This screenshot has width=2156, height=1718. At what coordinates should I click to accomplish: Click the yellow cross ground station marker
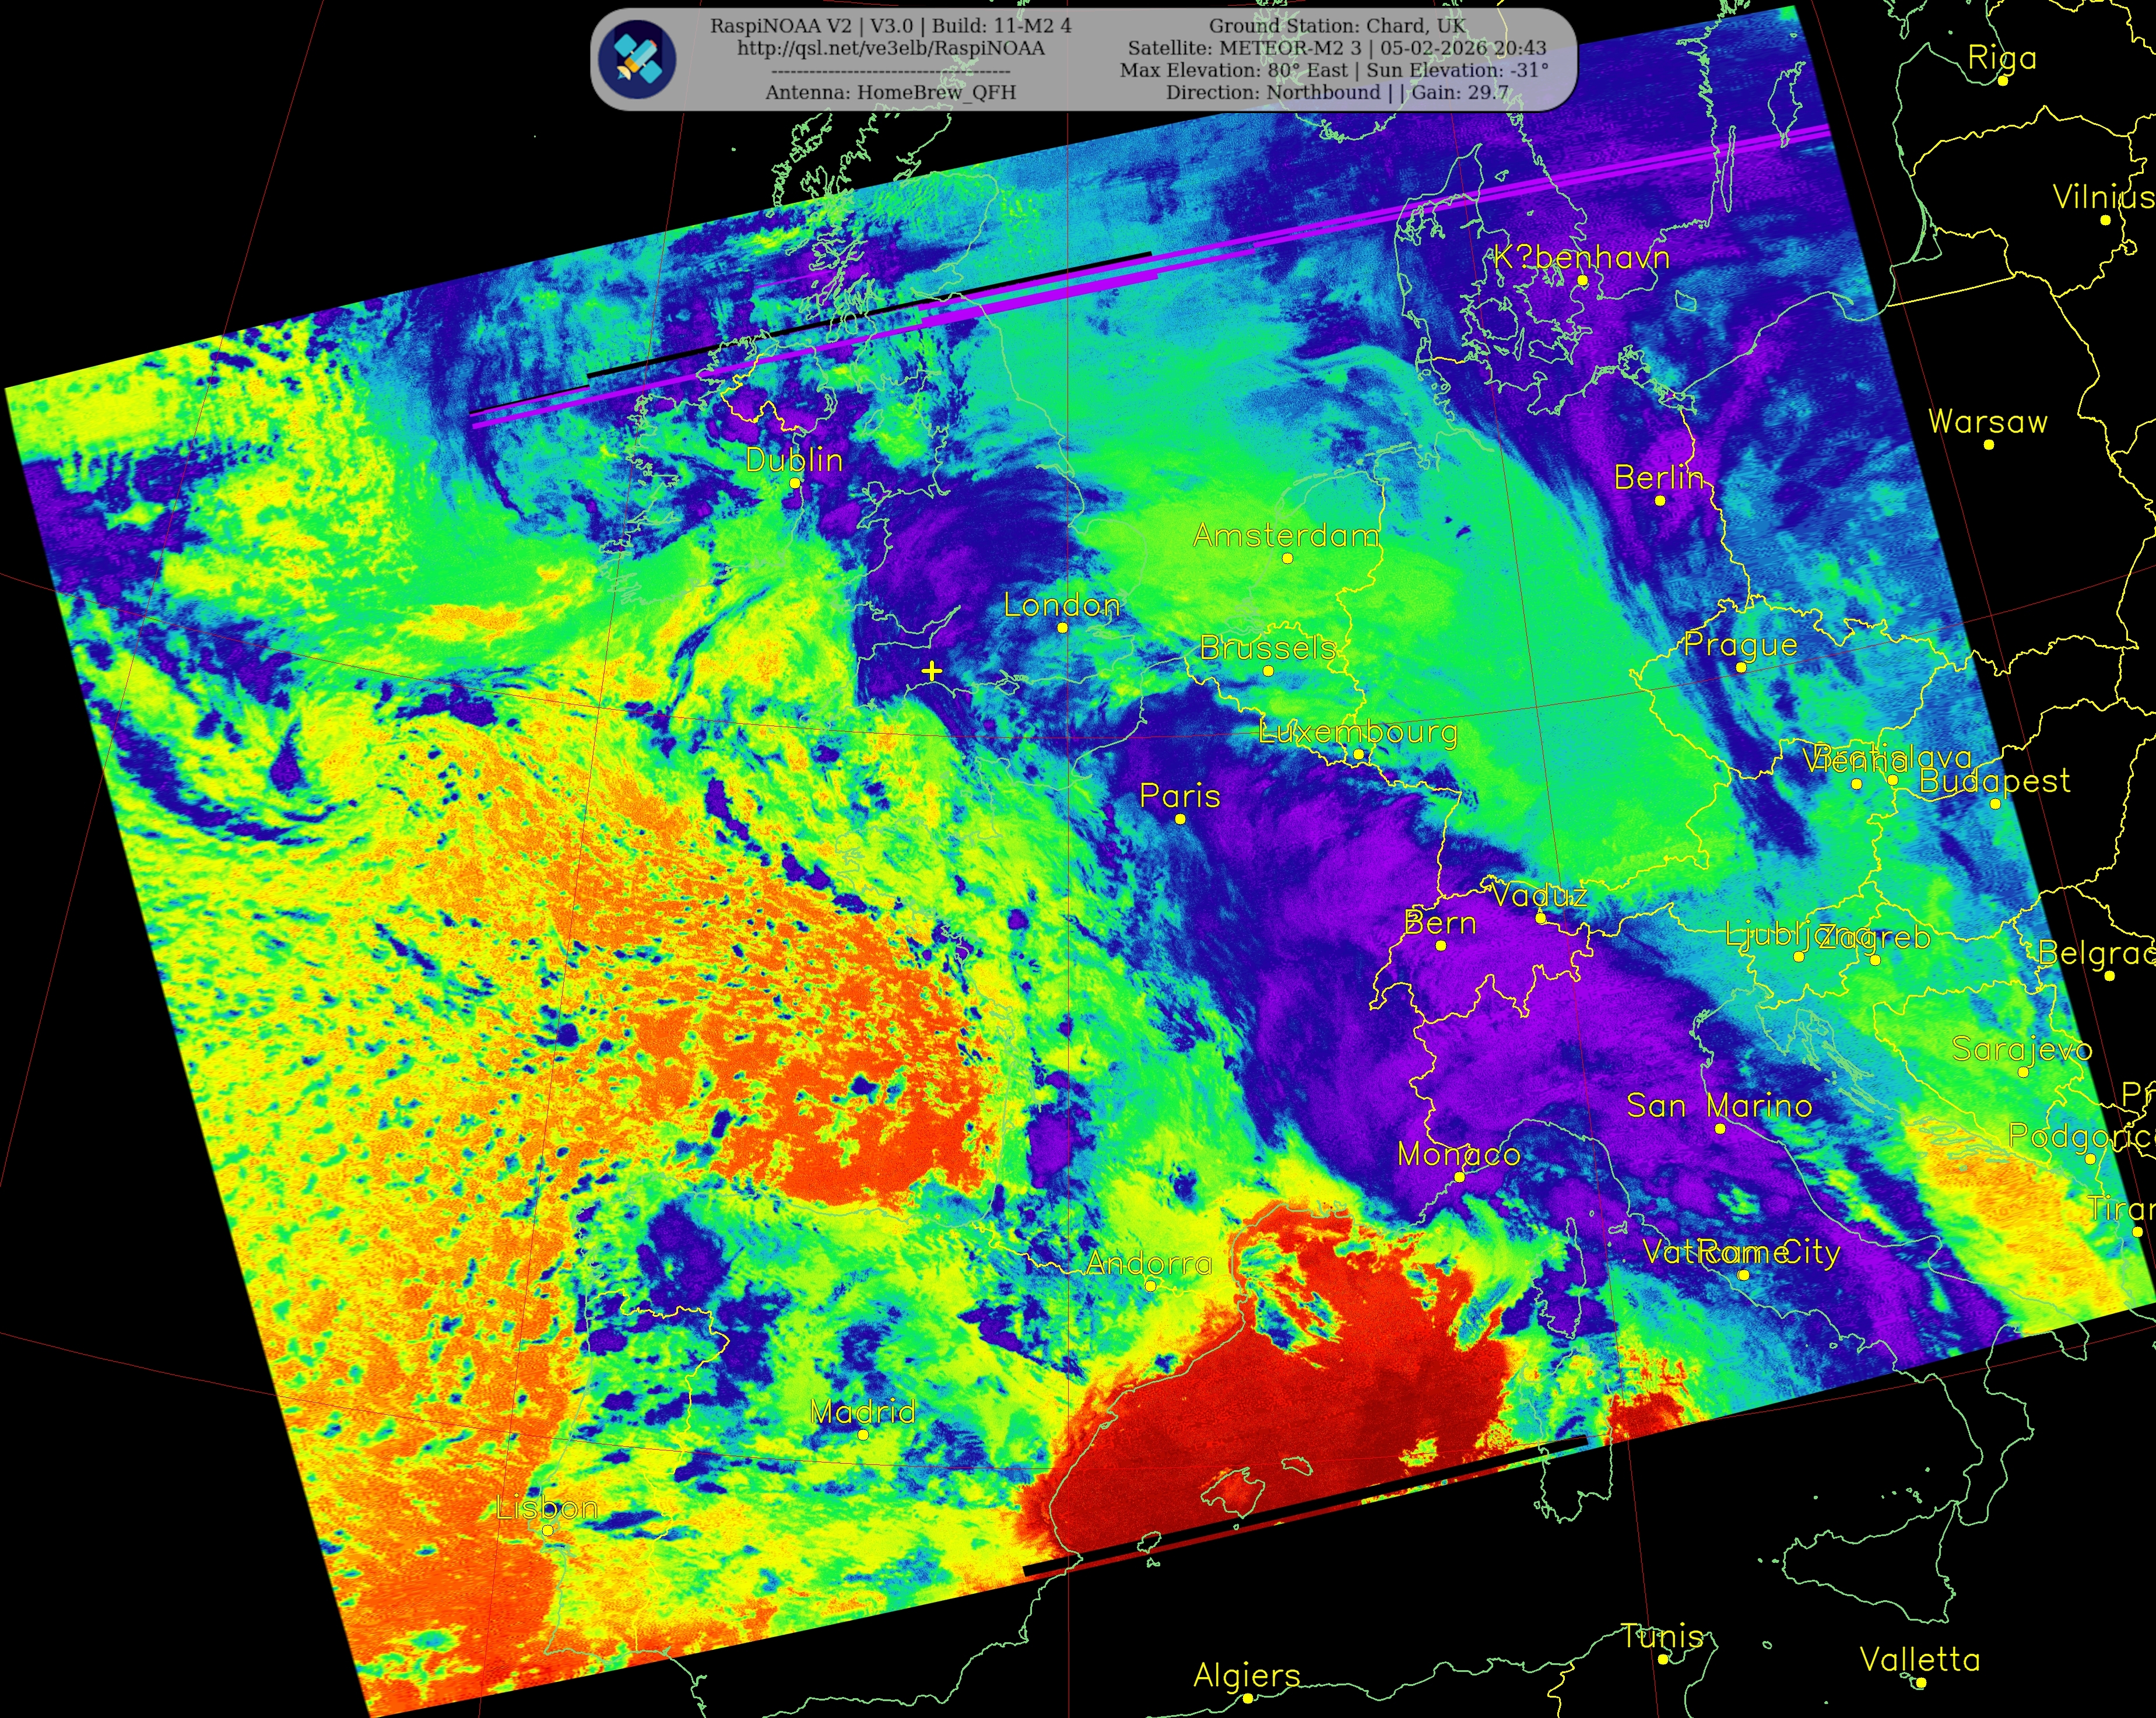point(932,671)
